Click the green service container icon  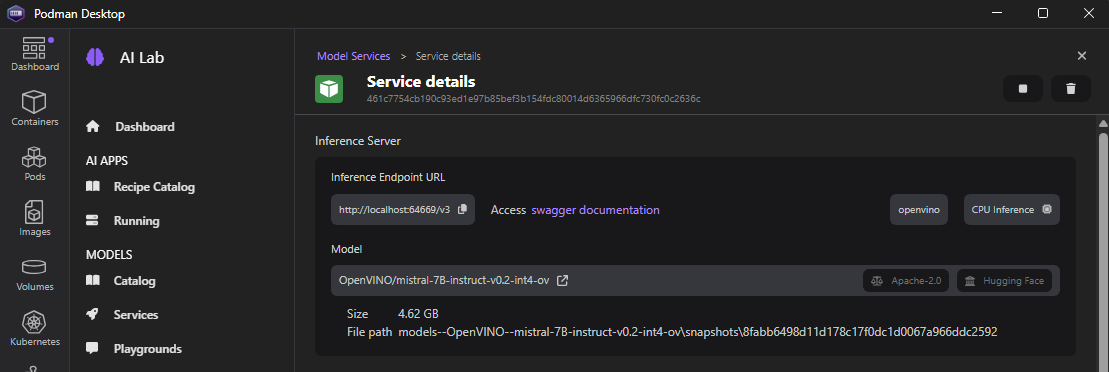pos(329,89)
